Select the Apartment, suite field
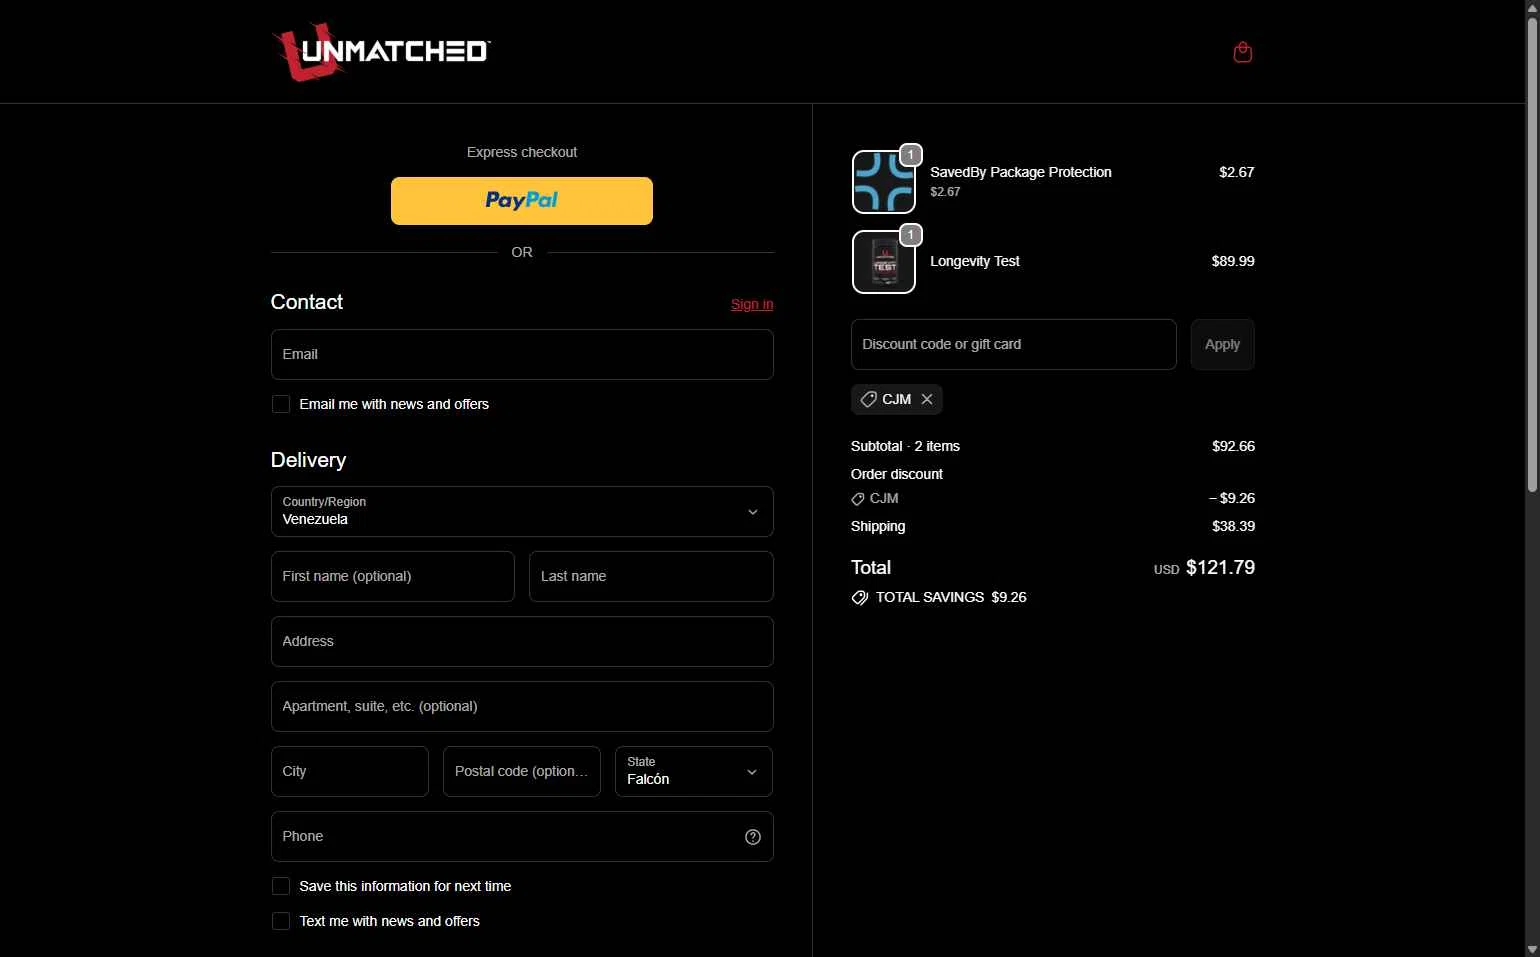Screen dimensions: 1540x957 (x=522, y=706)
